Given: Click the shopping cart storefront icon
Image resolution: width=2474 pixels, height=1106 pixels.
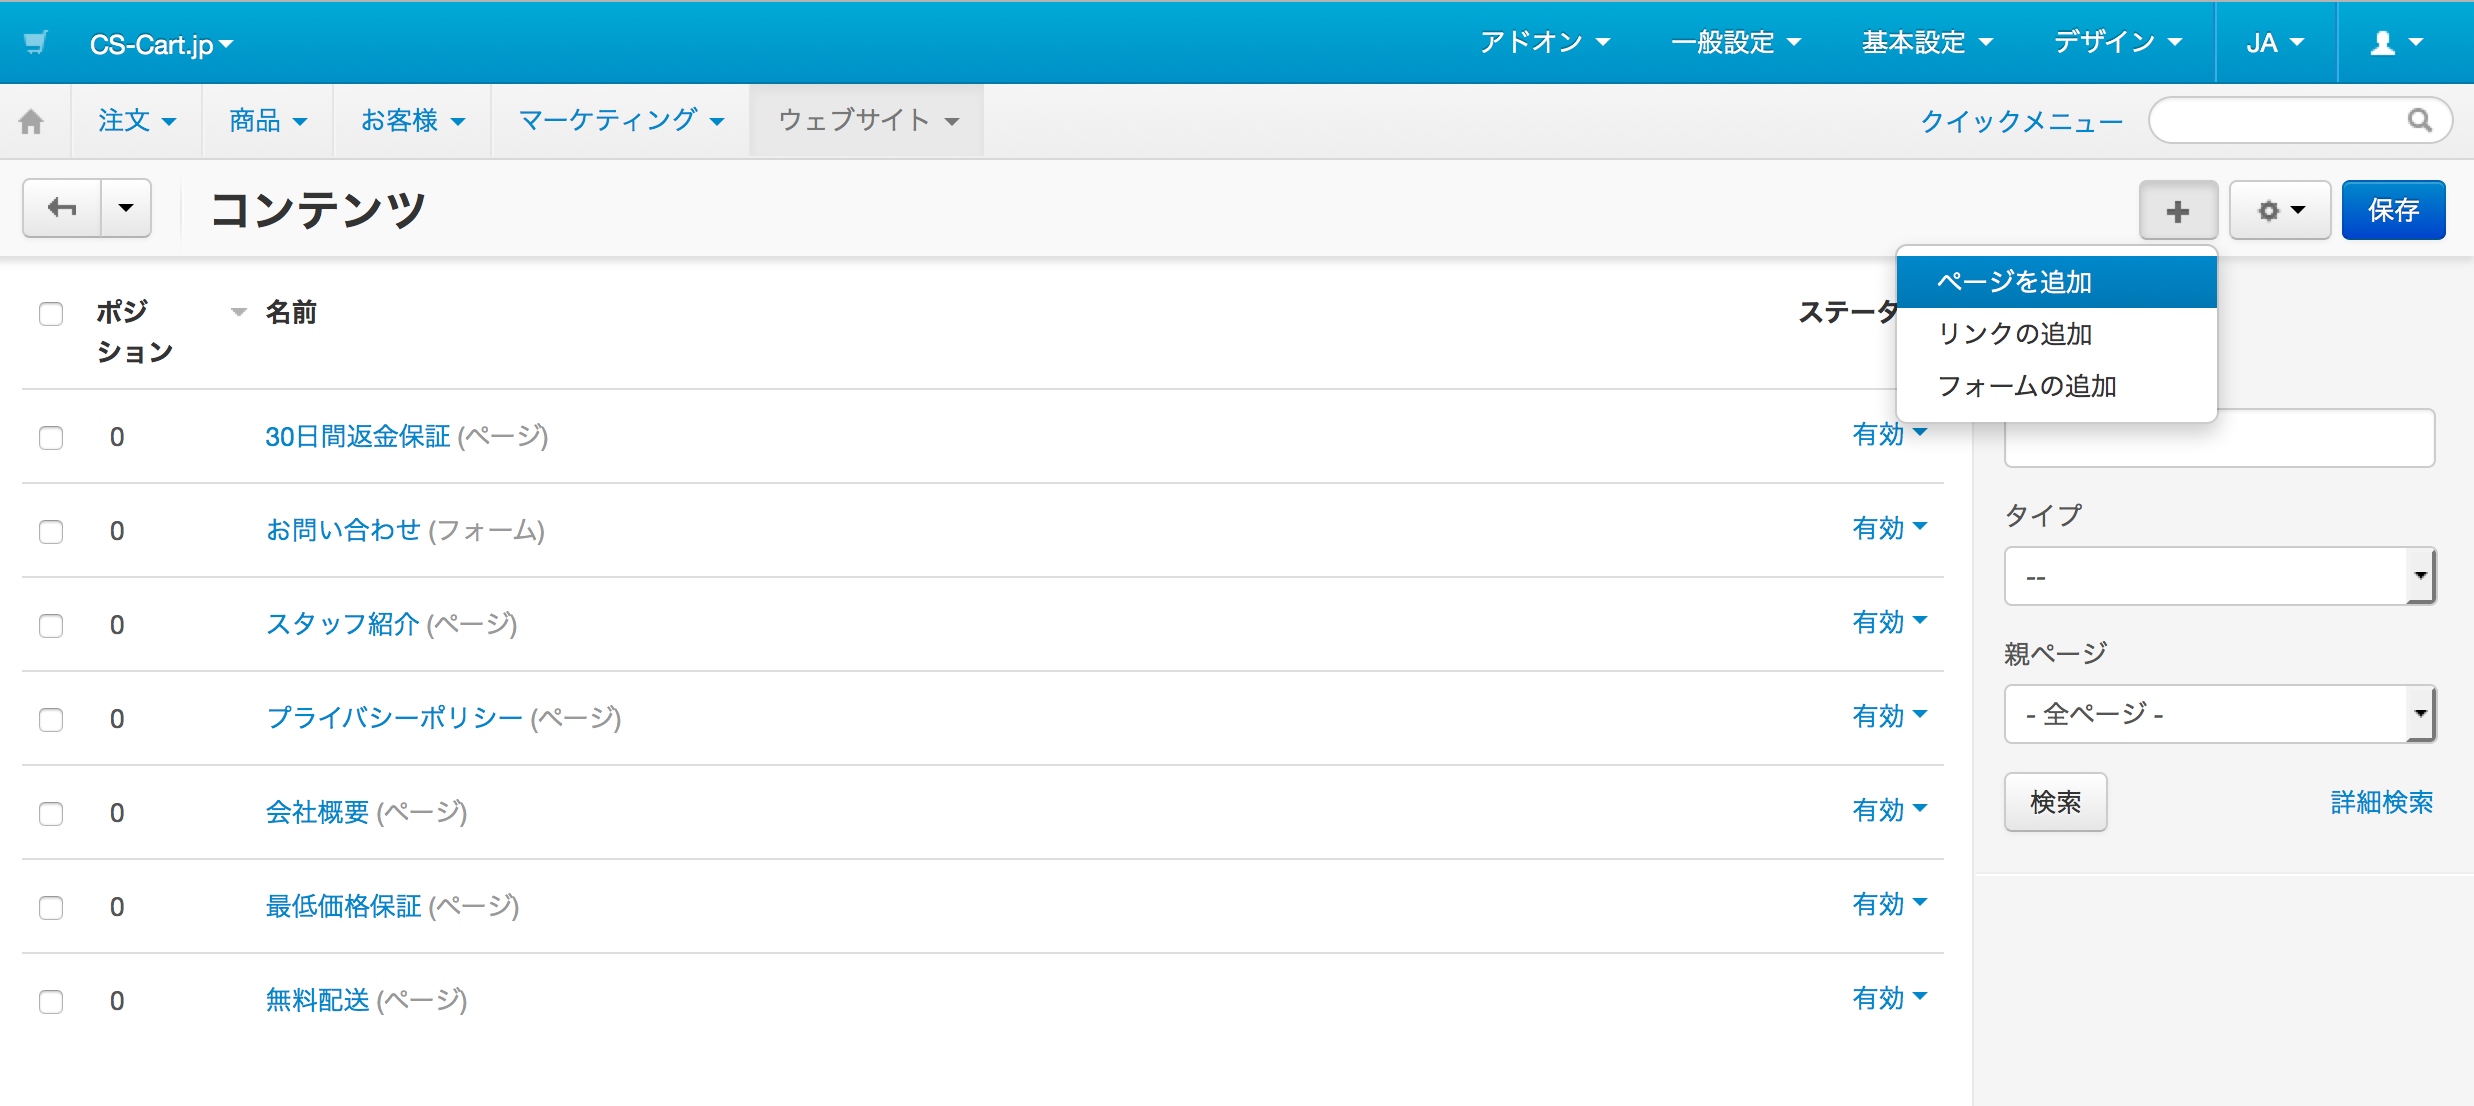Looking at the screenshot, I should tap(36, 43).
